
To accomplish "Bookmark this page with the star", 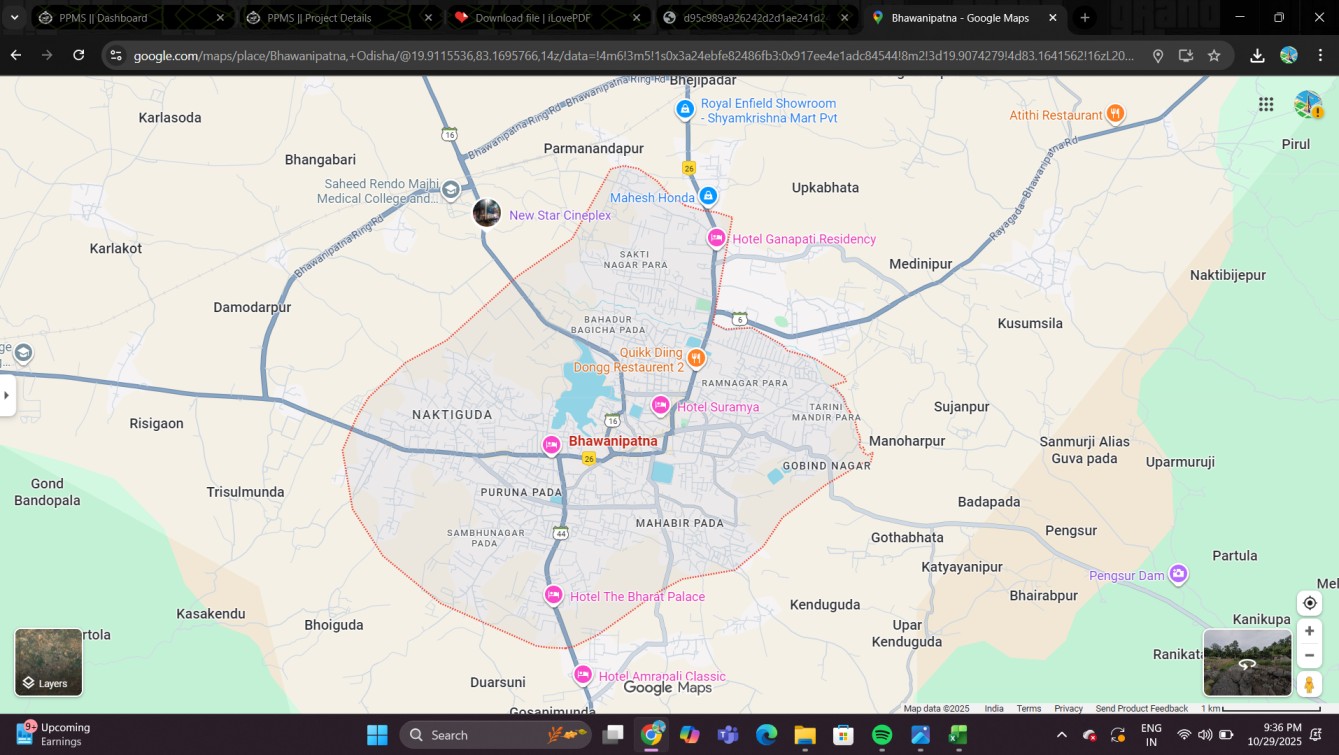I will [1214, 56].
